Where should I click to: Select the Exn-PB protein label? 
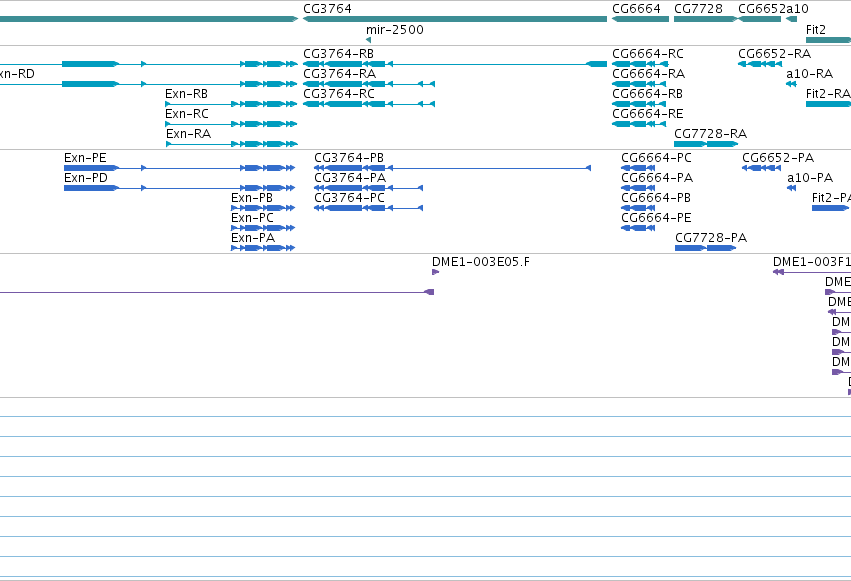pyautogui.click(x=252, y=198)
